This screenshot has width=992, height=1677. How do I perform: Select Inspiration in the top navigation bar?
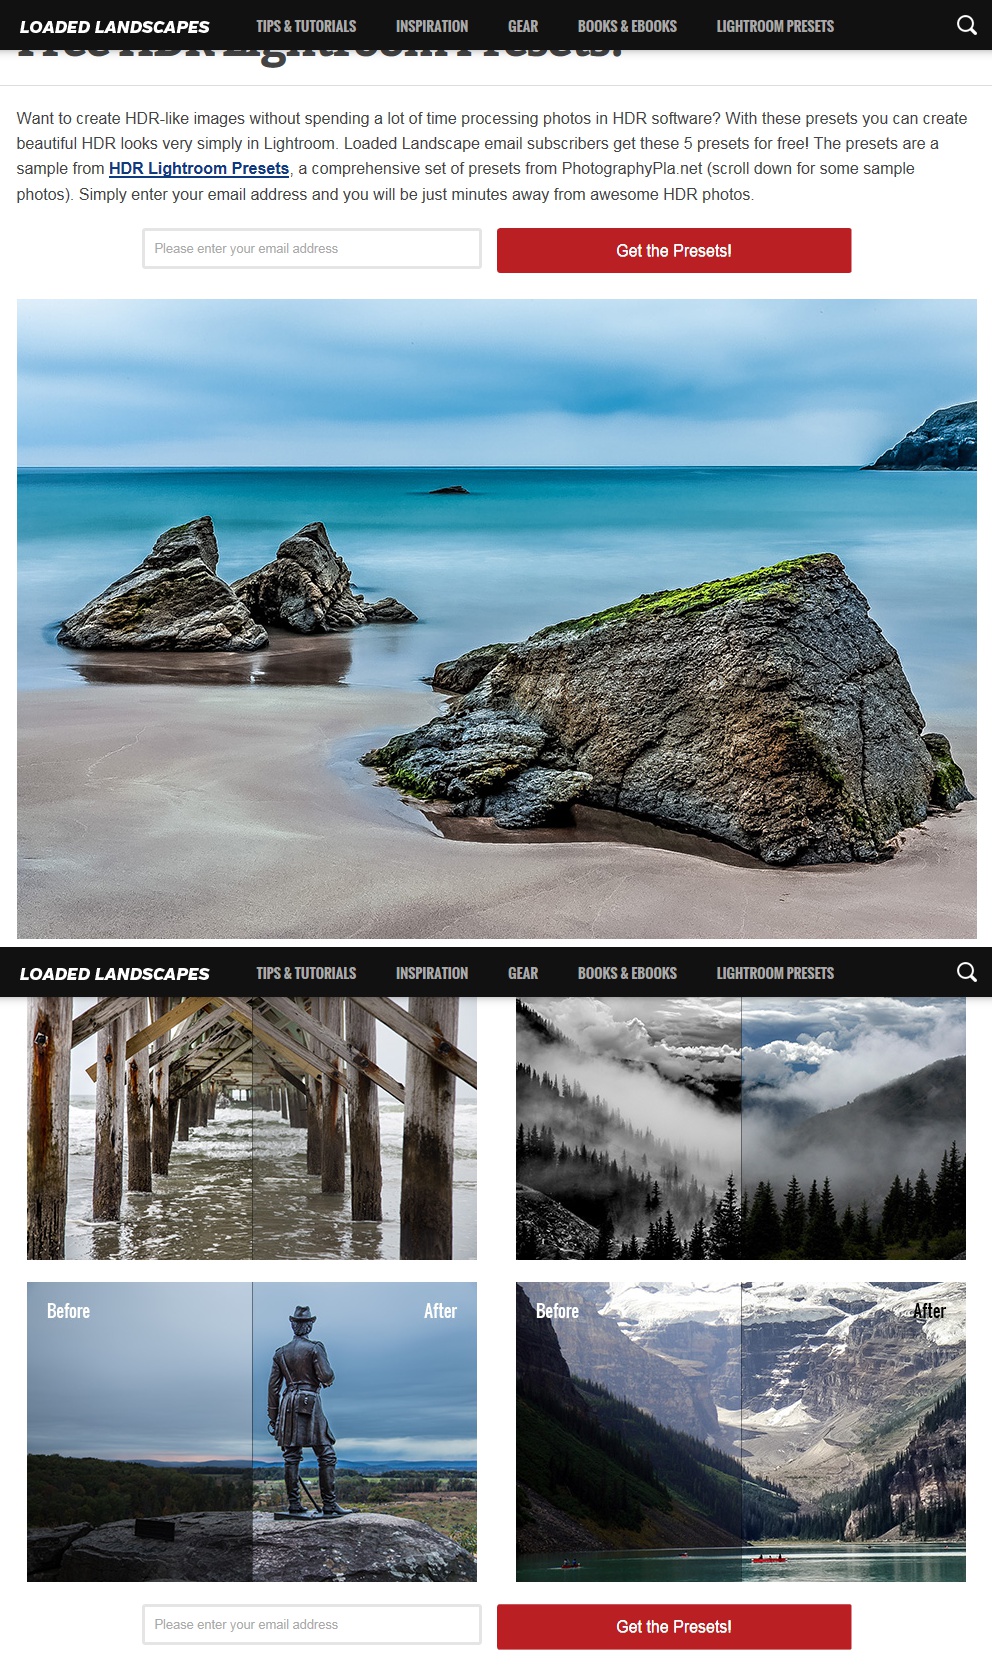(x=432, y=26)
